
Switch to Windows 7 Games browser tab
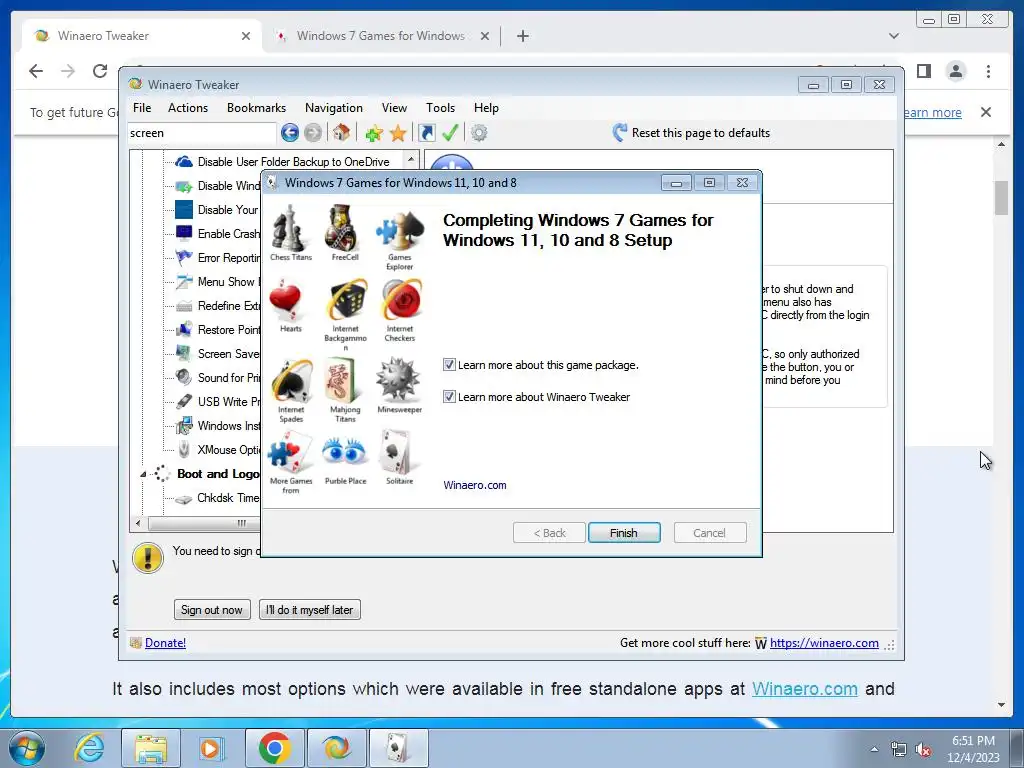(381, 36)
